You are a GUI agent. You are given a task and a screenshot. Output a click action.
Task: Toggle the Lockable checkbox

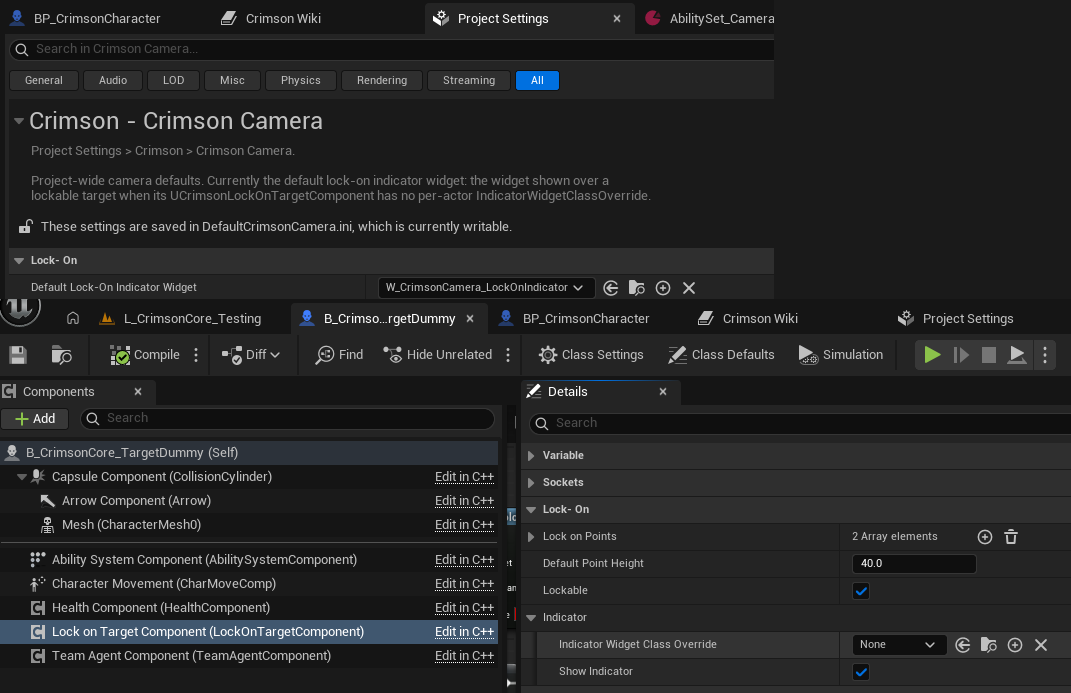click(x=861, y=591)
